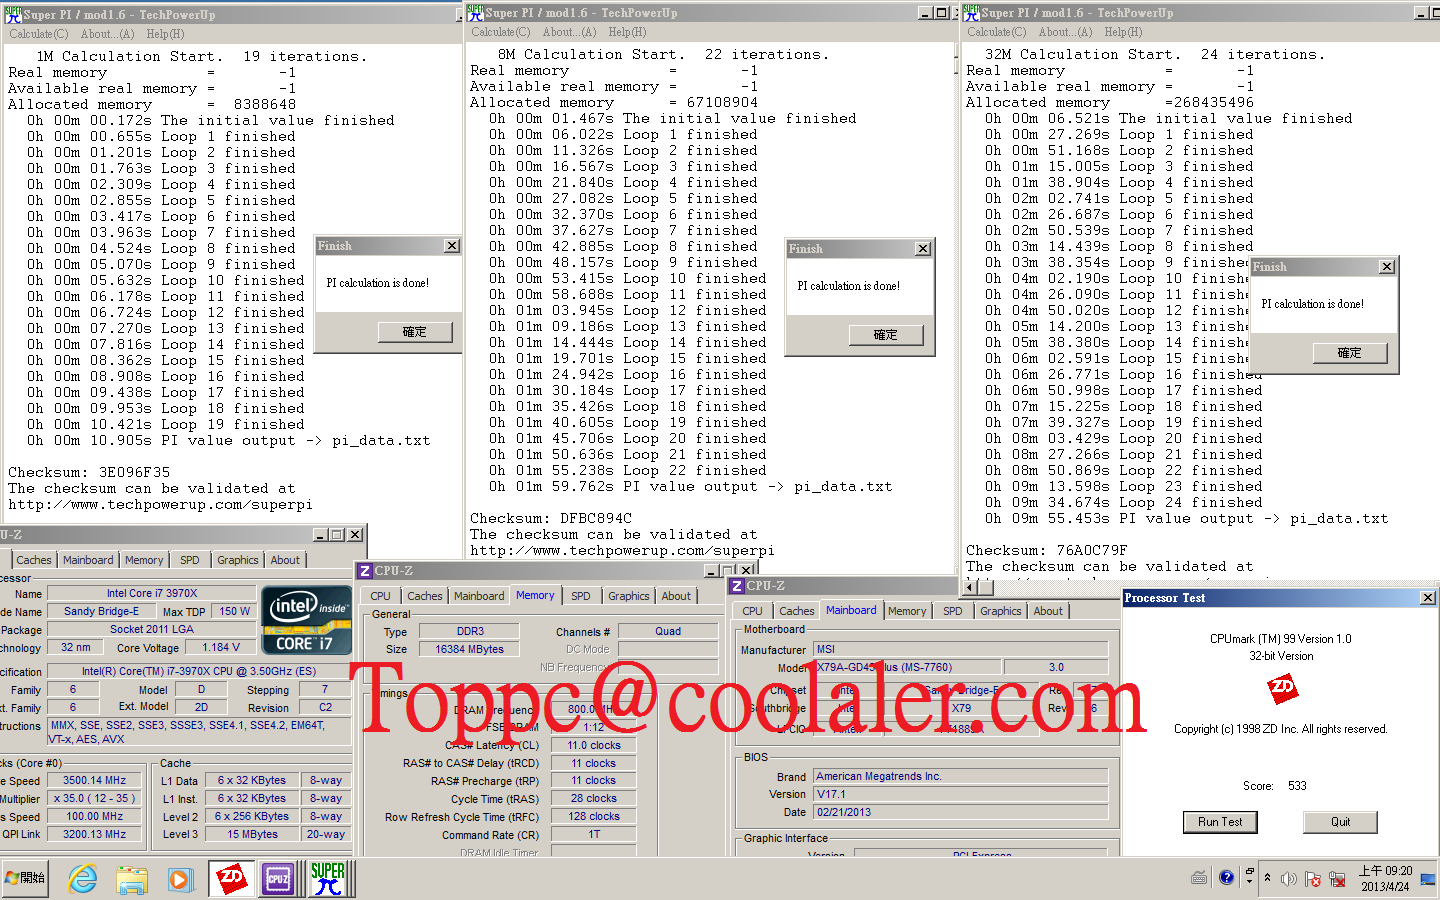Select About tab in Mainboard CPU-Z window
The height and width of the screenshot is (900, 1440).
(x=1048, y=611)
